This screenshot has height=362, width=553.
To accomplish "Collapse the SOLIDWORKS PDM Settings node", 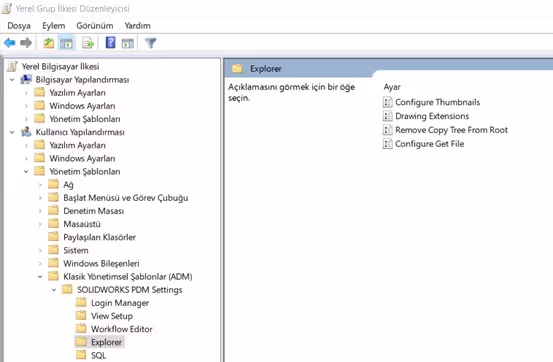I will point(54,290).
